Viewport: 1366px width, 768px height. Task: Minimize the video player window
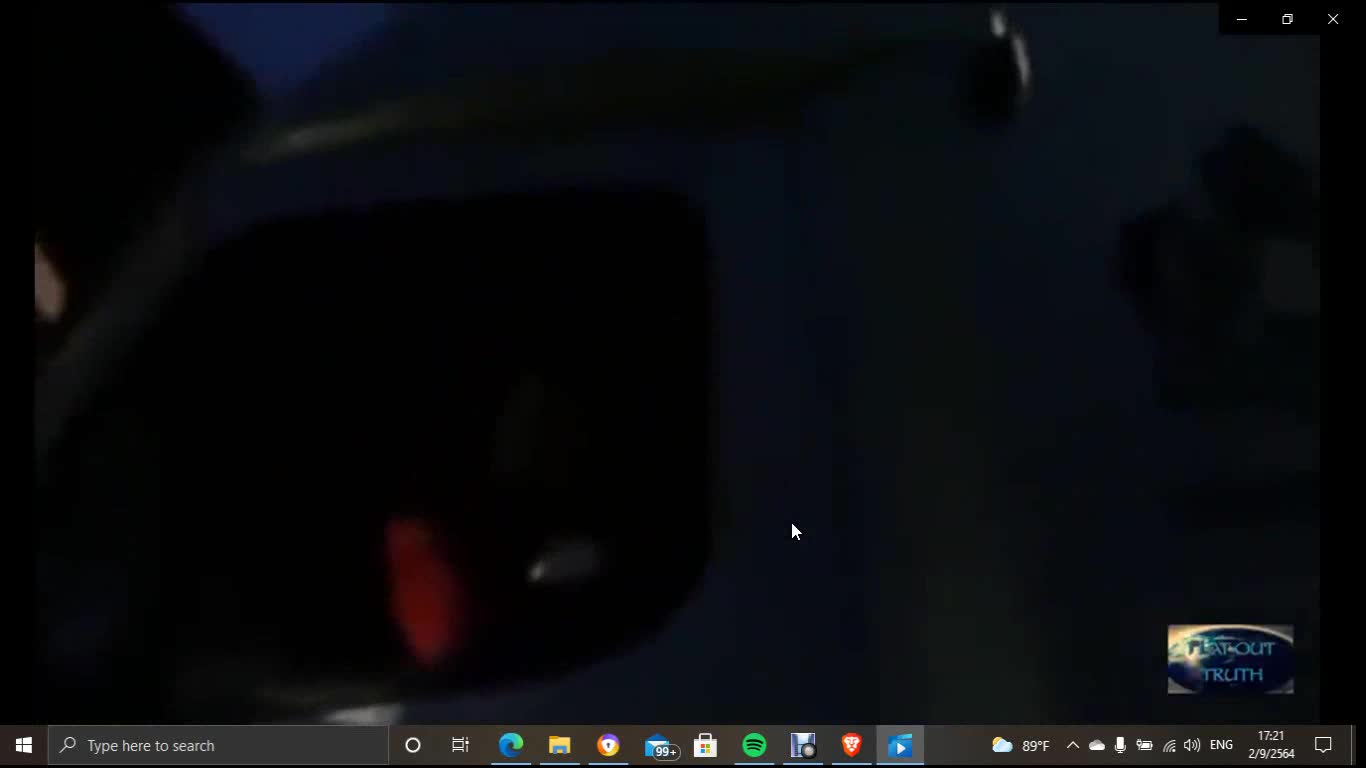pyautogui.click(x=1242, y=19)
